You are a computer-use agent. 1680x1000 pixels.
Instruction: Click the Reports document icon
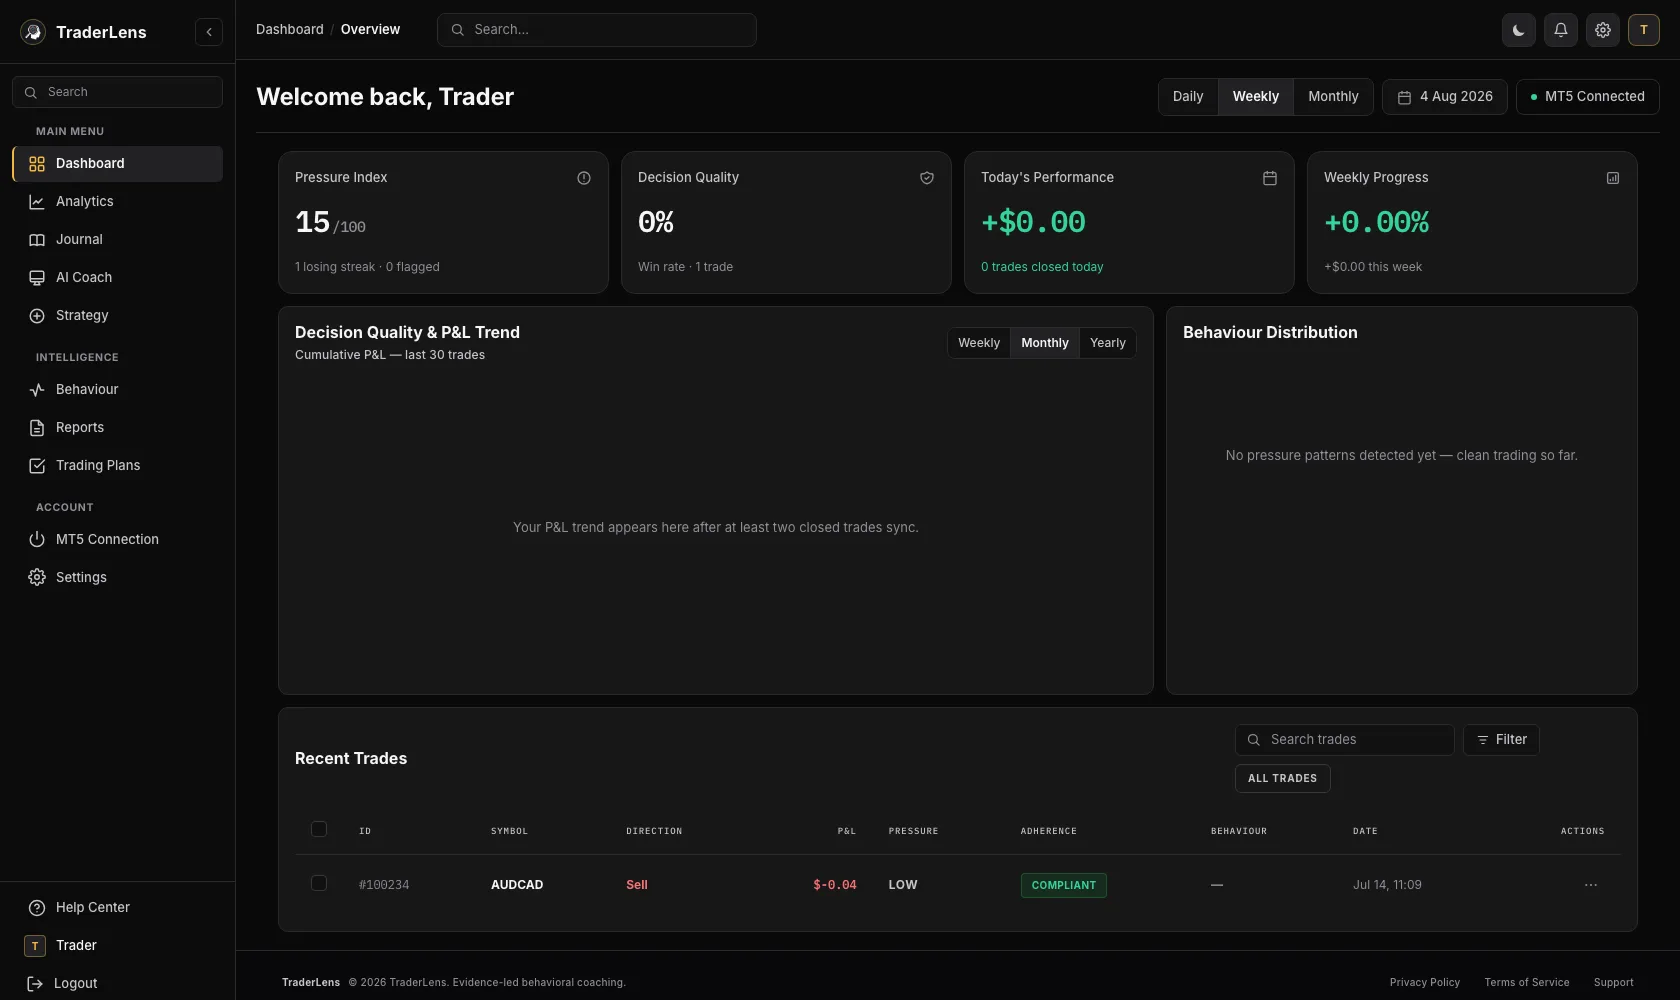point(37,428)
